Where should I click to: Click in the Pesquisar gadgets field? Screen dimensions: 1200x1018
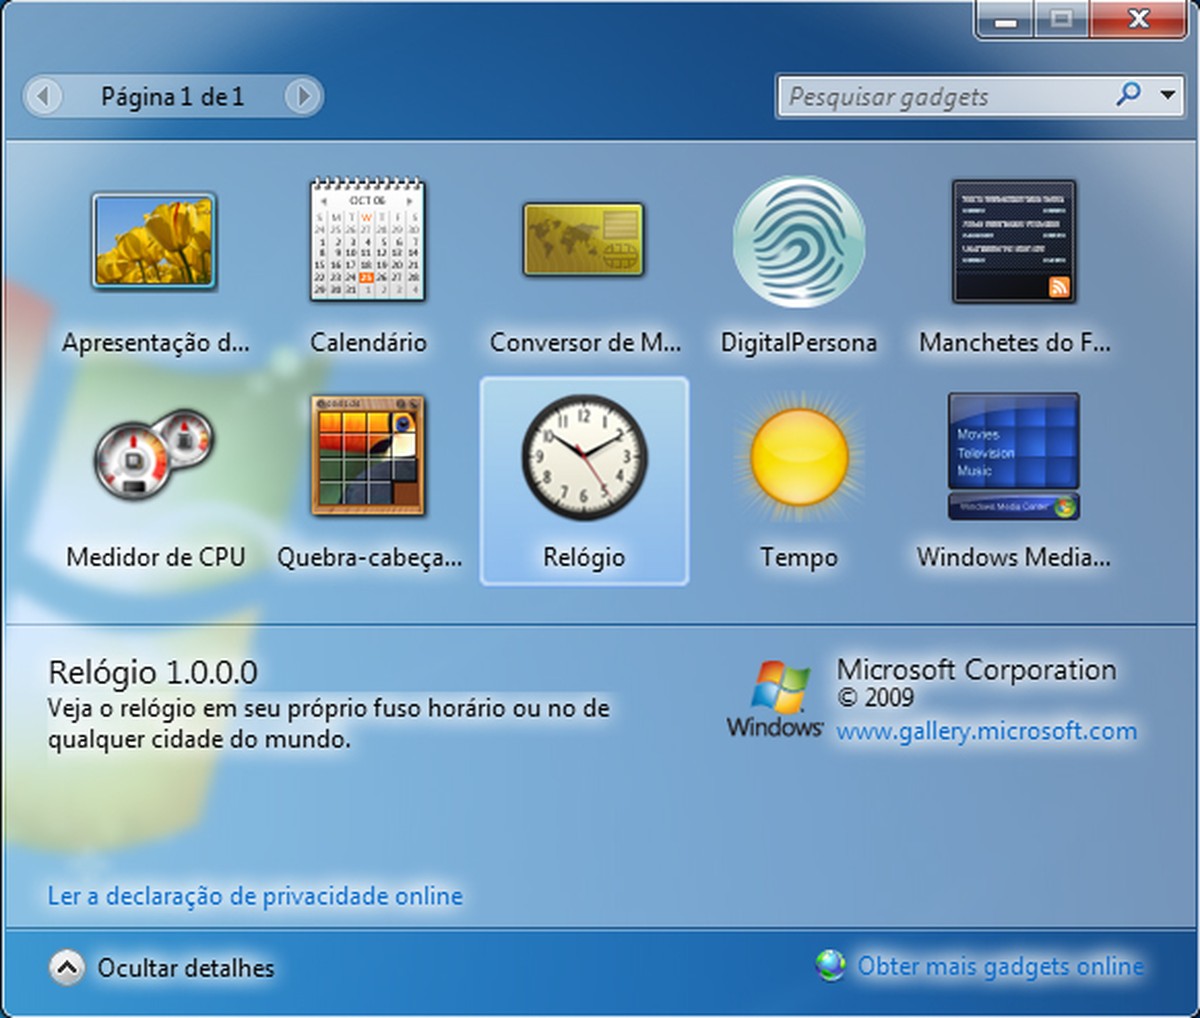pos(945,96)
